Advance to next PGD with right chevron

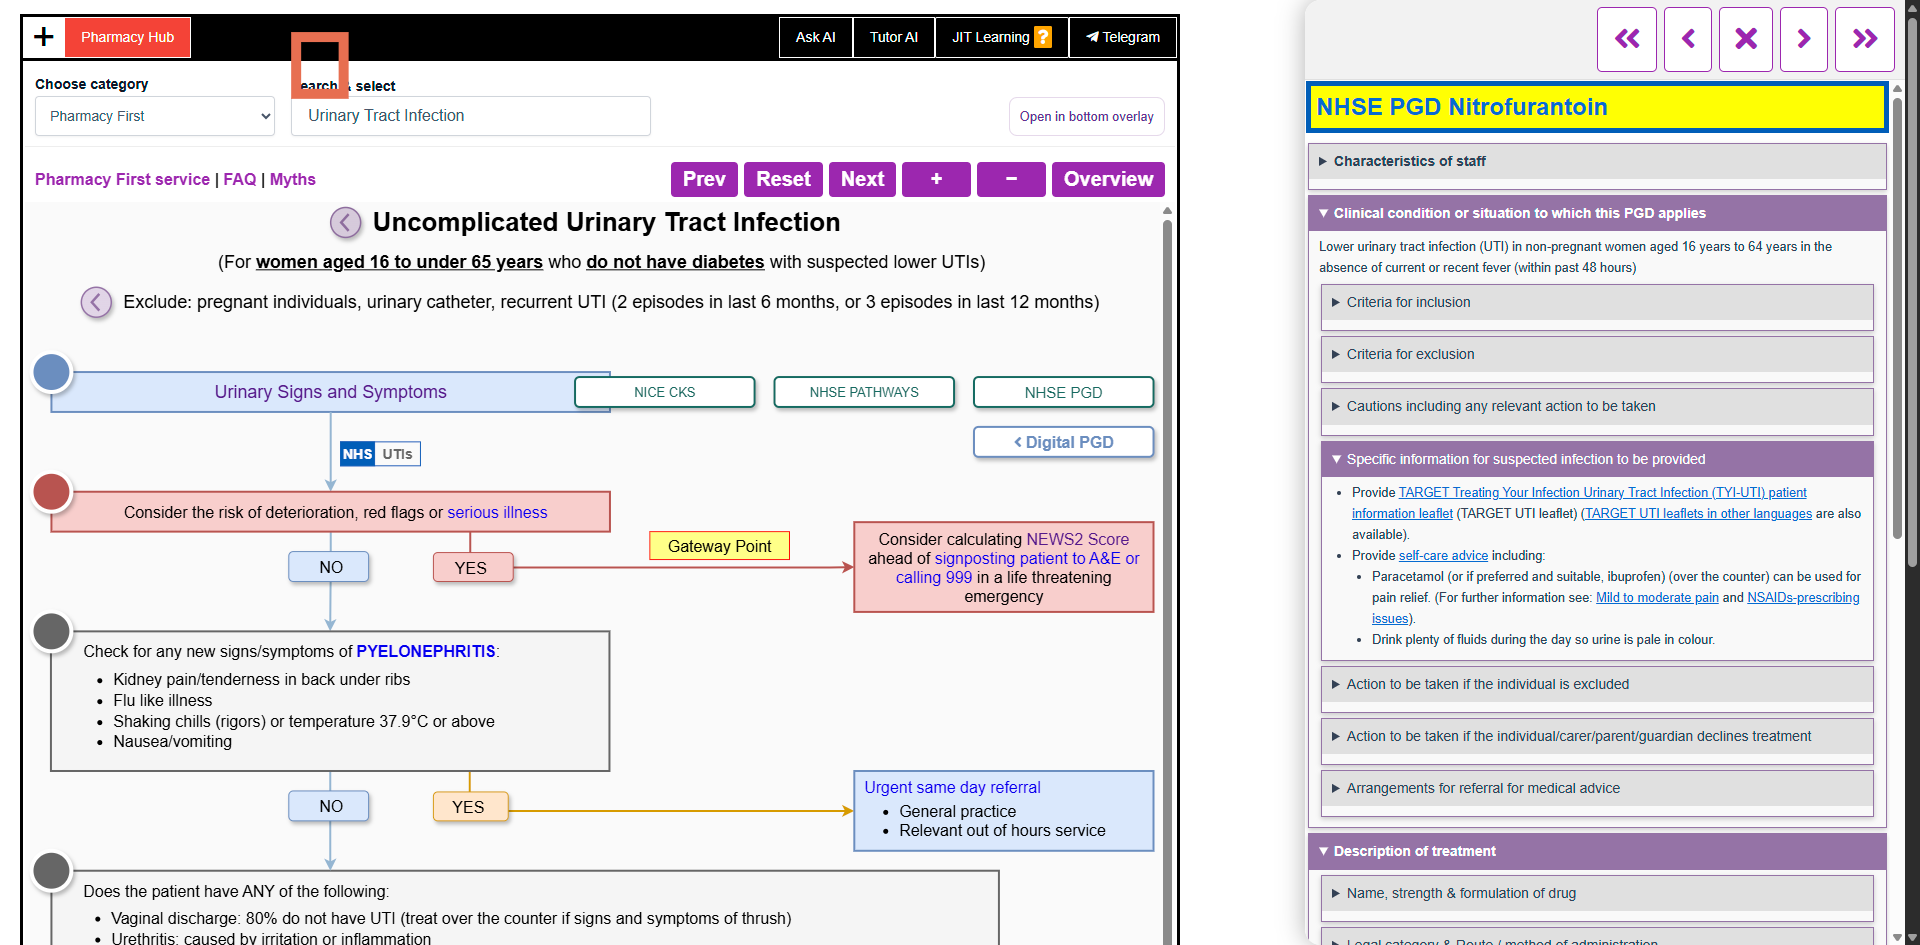[1804, 39]
